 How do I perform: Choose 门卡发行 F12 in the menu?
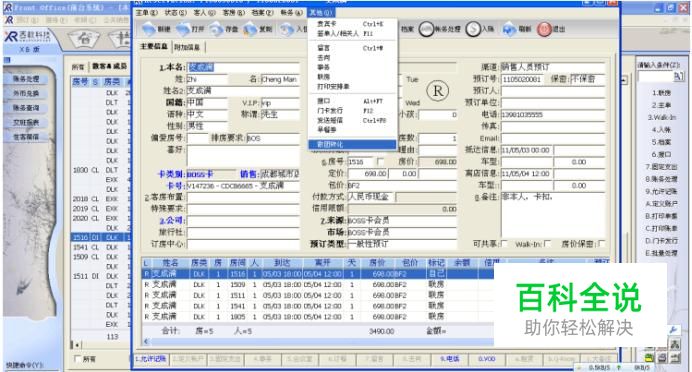[352, 111]
